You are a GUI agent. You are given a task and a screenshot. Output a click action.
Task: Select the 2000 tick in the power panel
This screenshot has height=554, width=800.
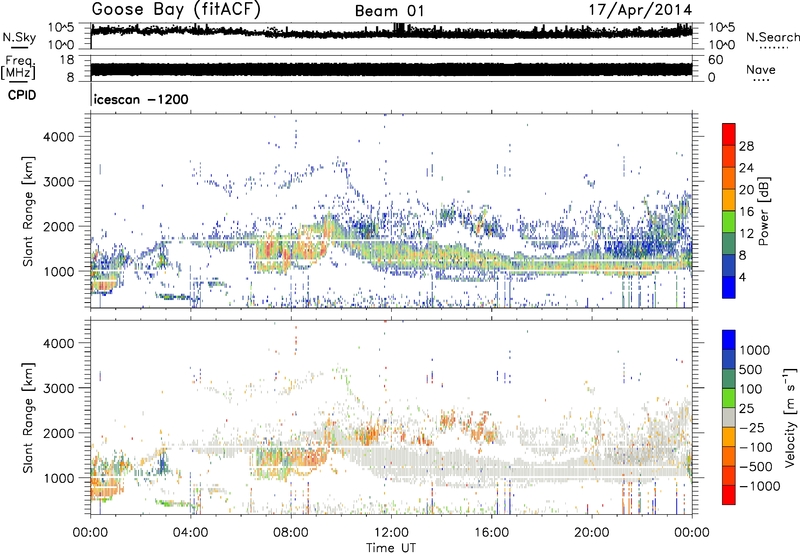[x=58, y=226]
